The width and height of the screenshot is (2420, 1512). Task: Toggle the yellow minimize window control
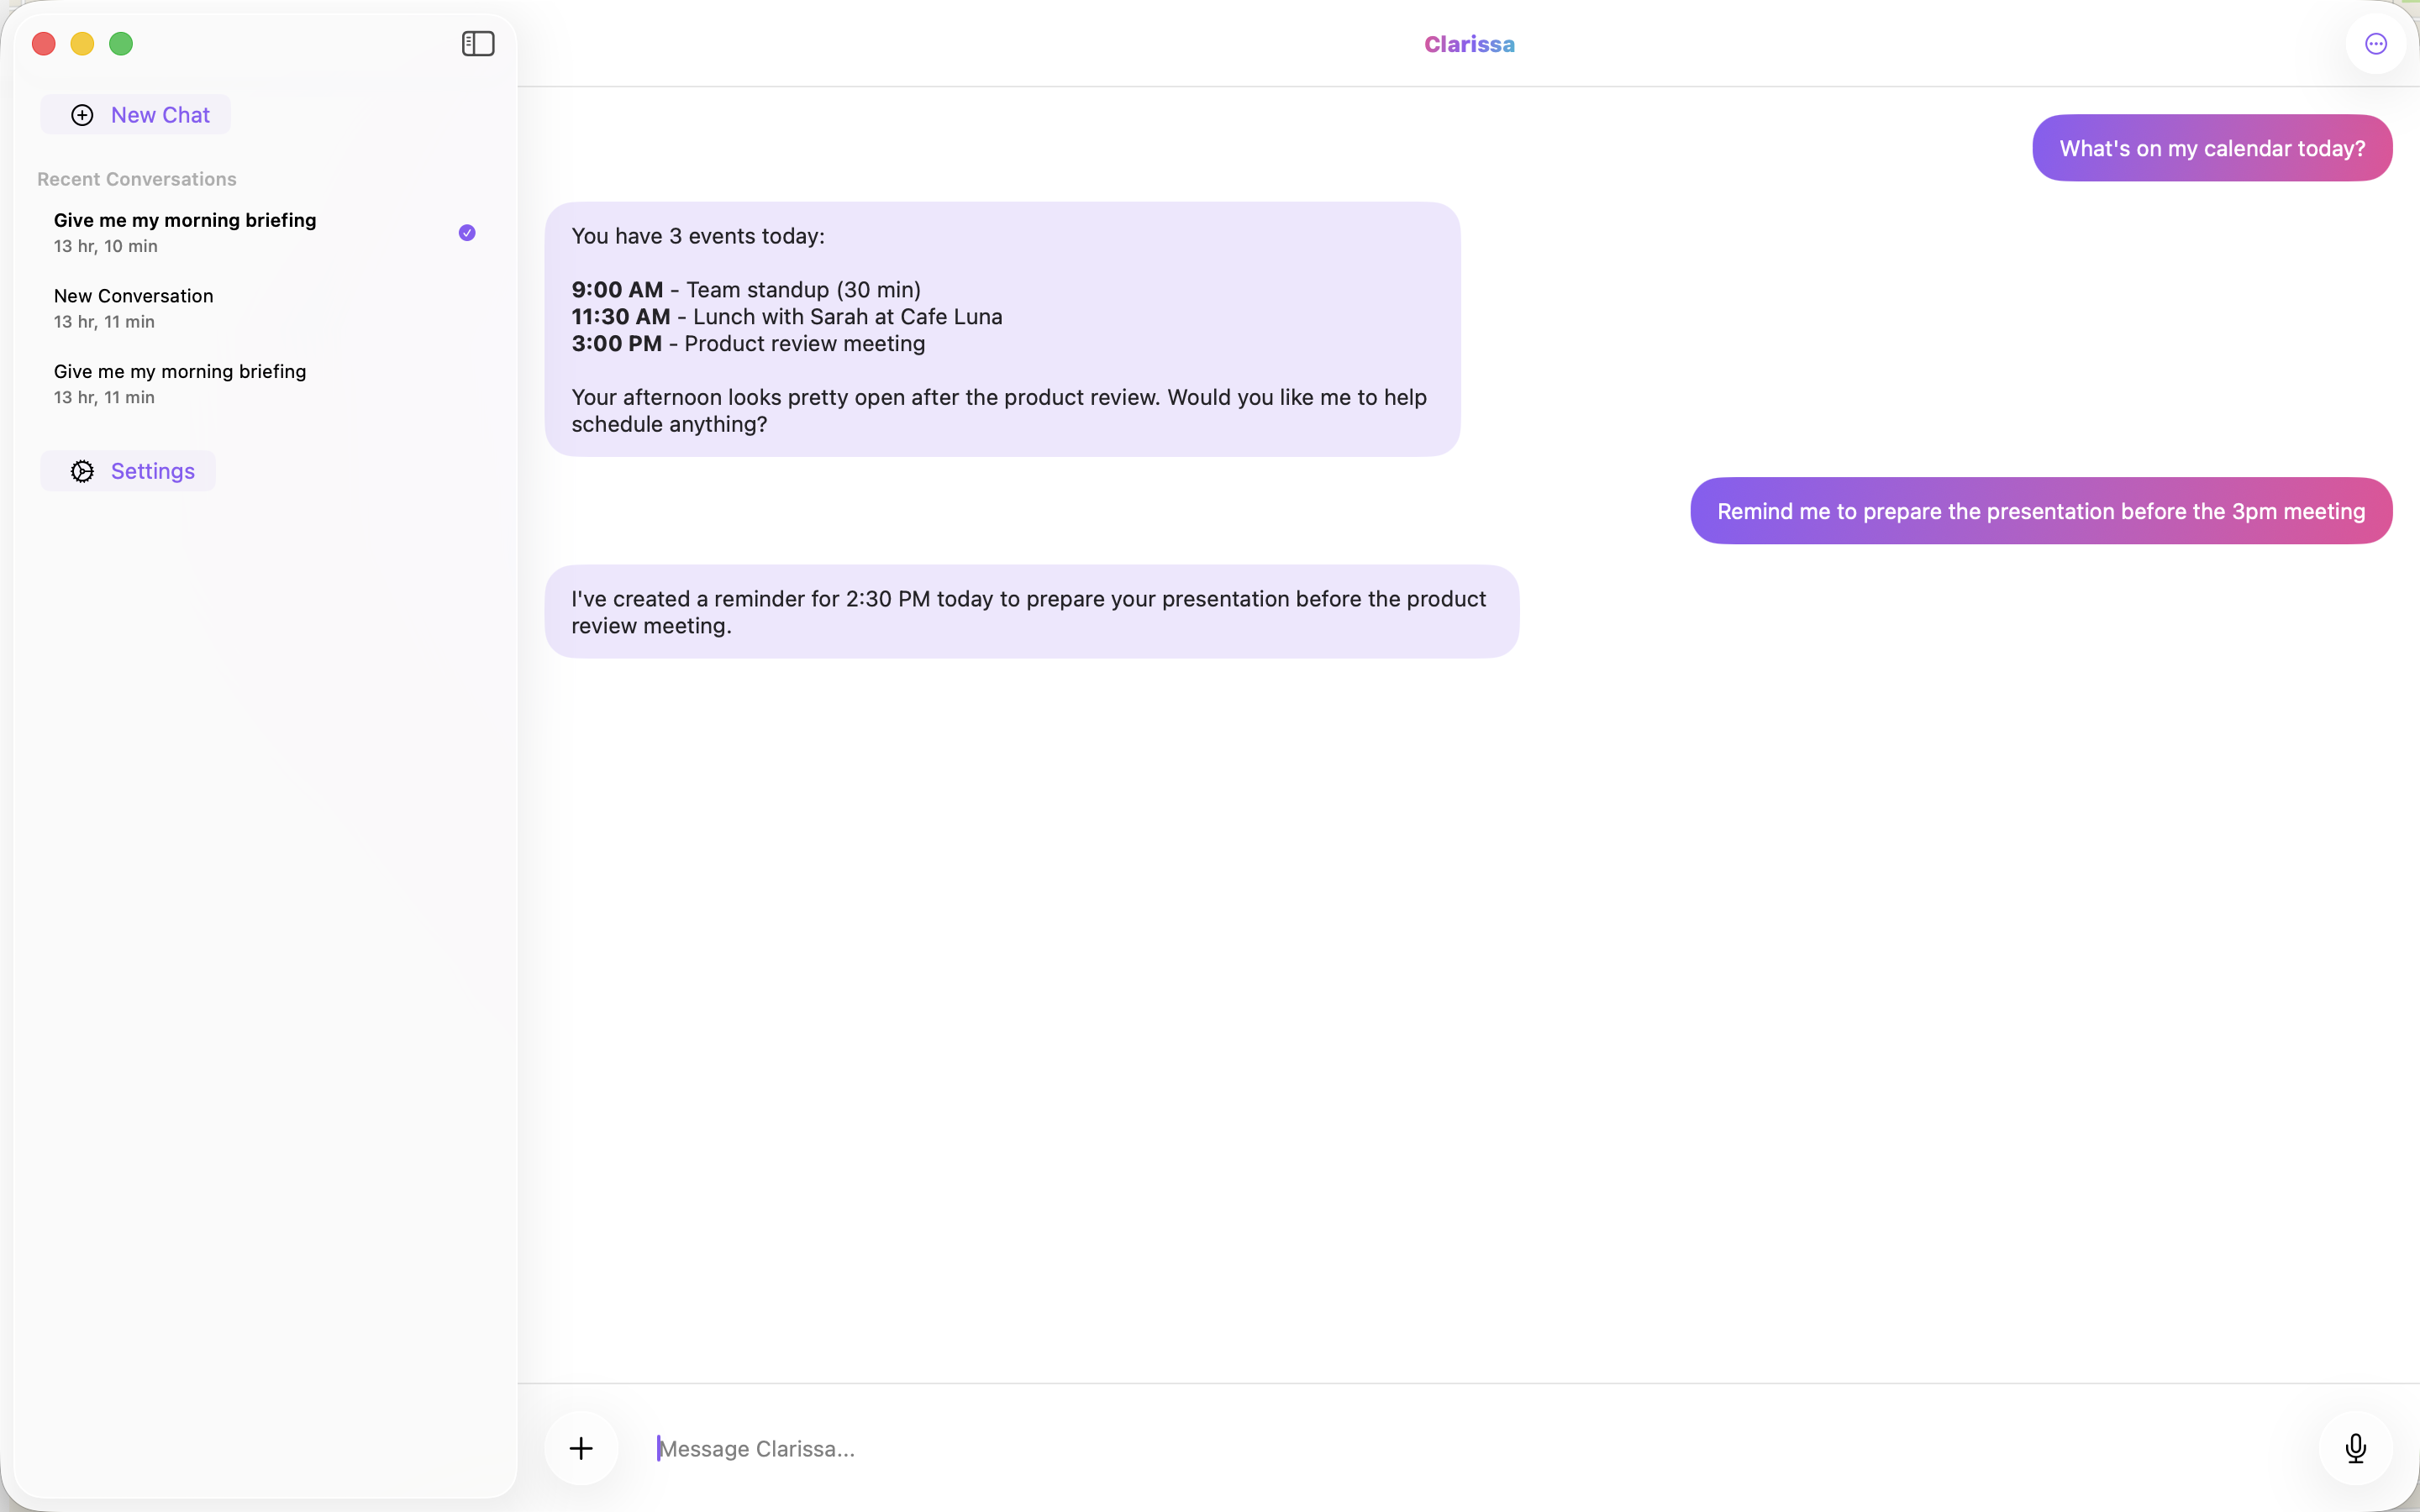click(x=82, y=43)
